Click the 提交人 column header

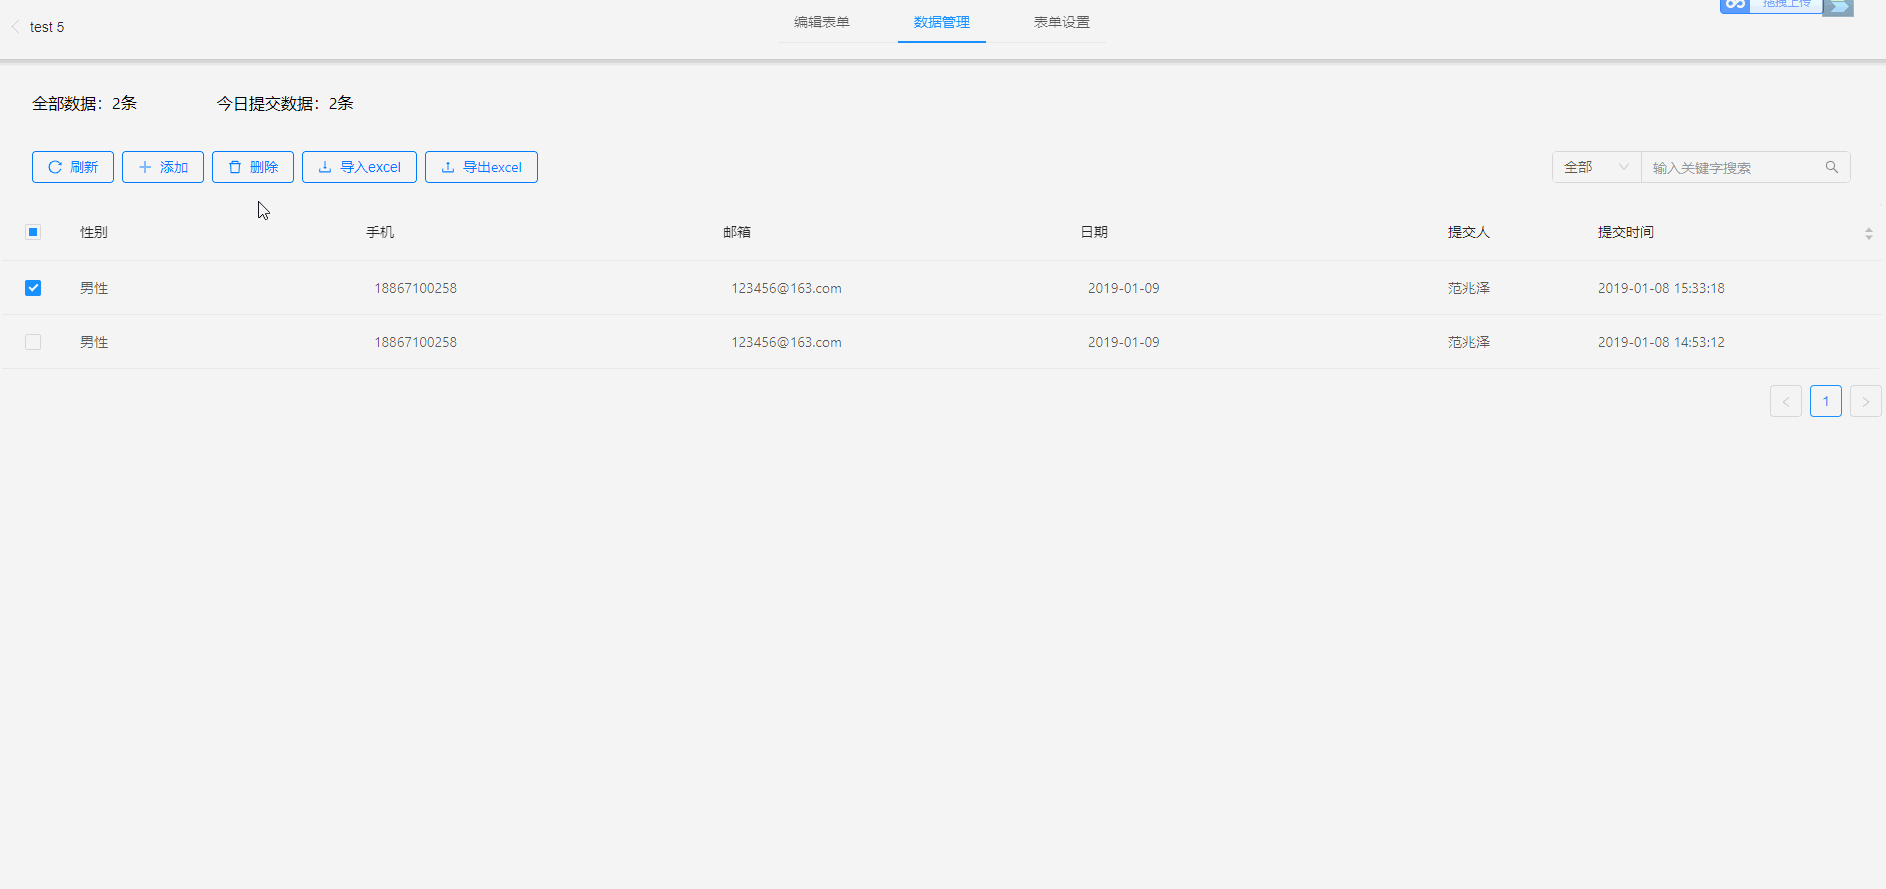[x=1468, y=232]
